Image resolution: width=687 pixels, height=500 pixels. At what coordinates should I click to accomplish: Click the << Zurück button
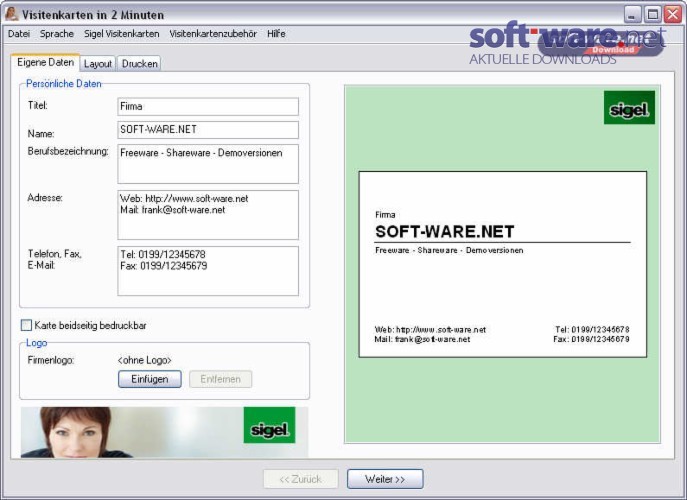301,479
